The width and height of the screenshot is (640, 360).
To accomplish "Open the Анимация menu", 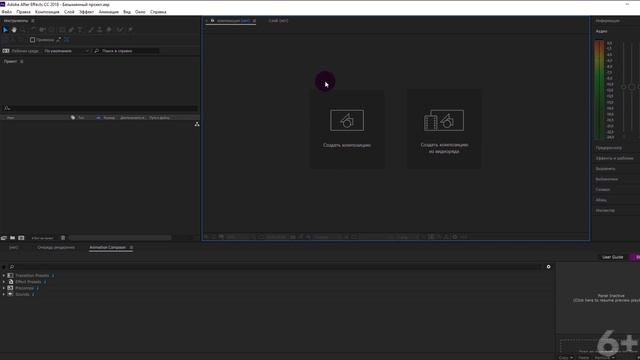I will pos(109,12).
